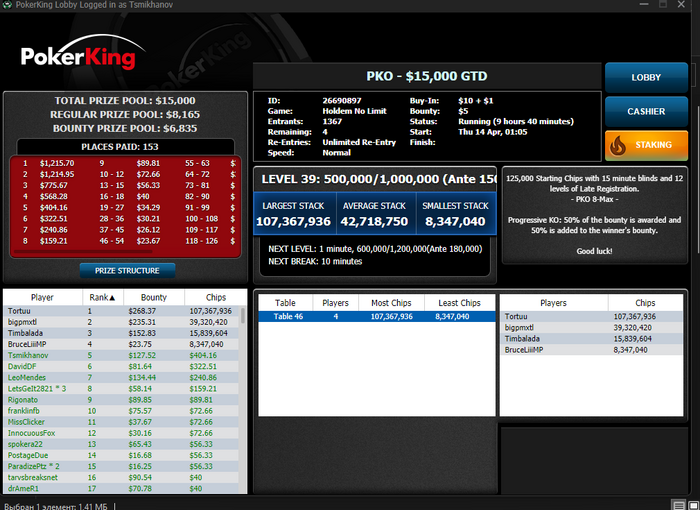Screen dimensions: 700x510
Task: Click tournament ID 26690897
Action: 342,101
